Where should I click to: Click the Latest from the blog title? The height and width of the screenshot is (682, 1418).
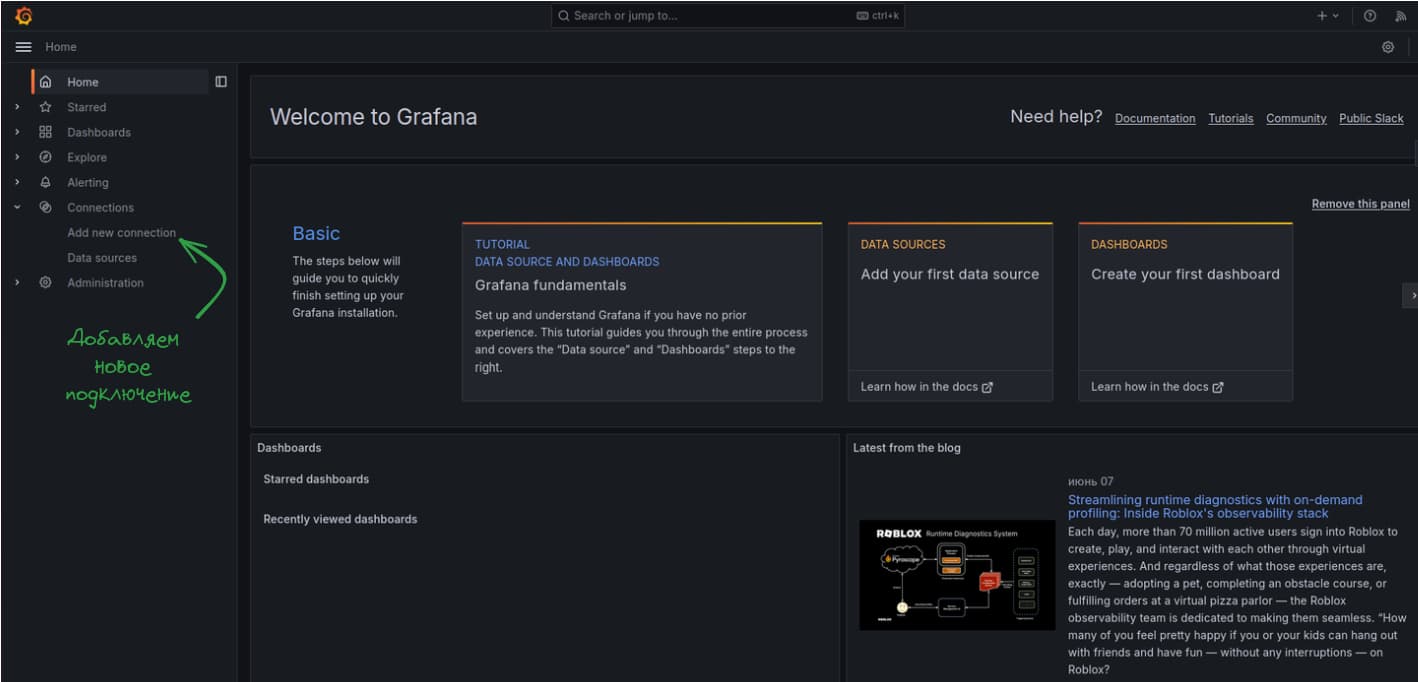[906, 448]
